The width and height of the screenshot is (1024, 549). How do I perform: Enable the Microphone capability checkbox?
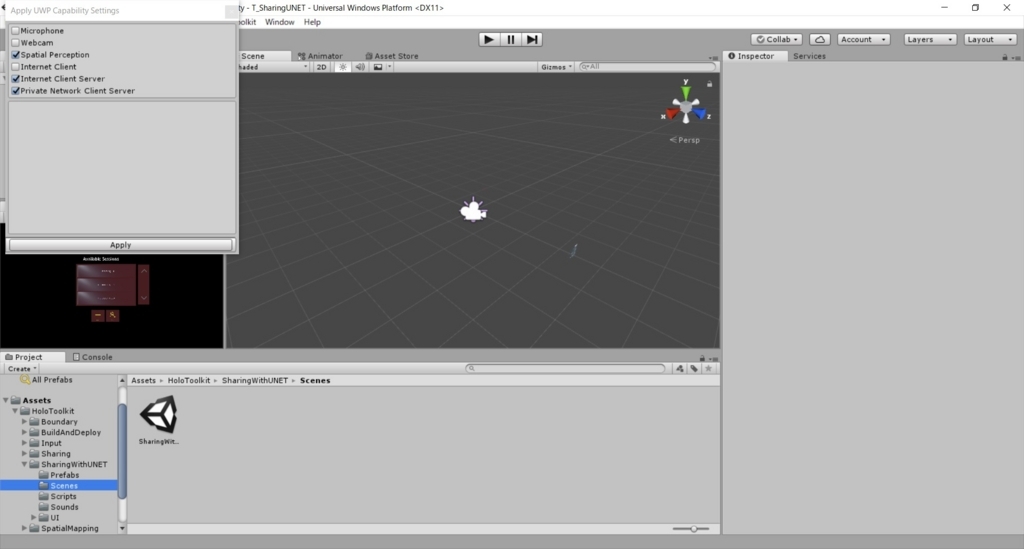tap(16, 31)
